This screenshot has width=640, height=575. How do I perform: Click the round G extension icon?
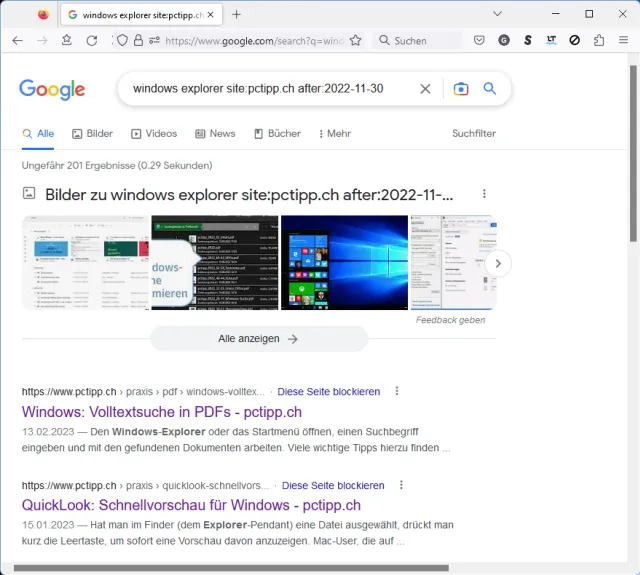pos(504,40)
